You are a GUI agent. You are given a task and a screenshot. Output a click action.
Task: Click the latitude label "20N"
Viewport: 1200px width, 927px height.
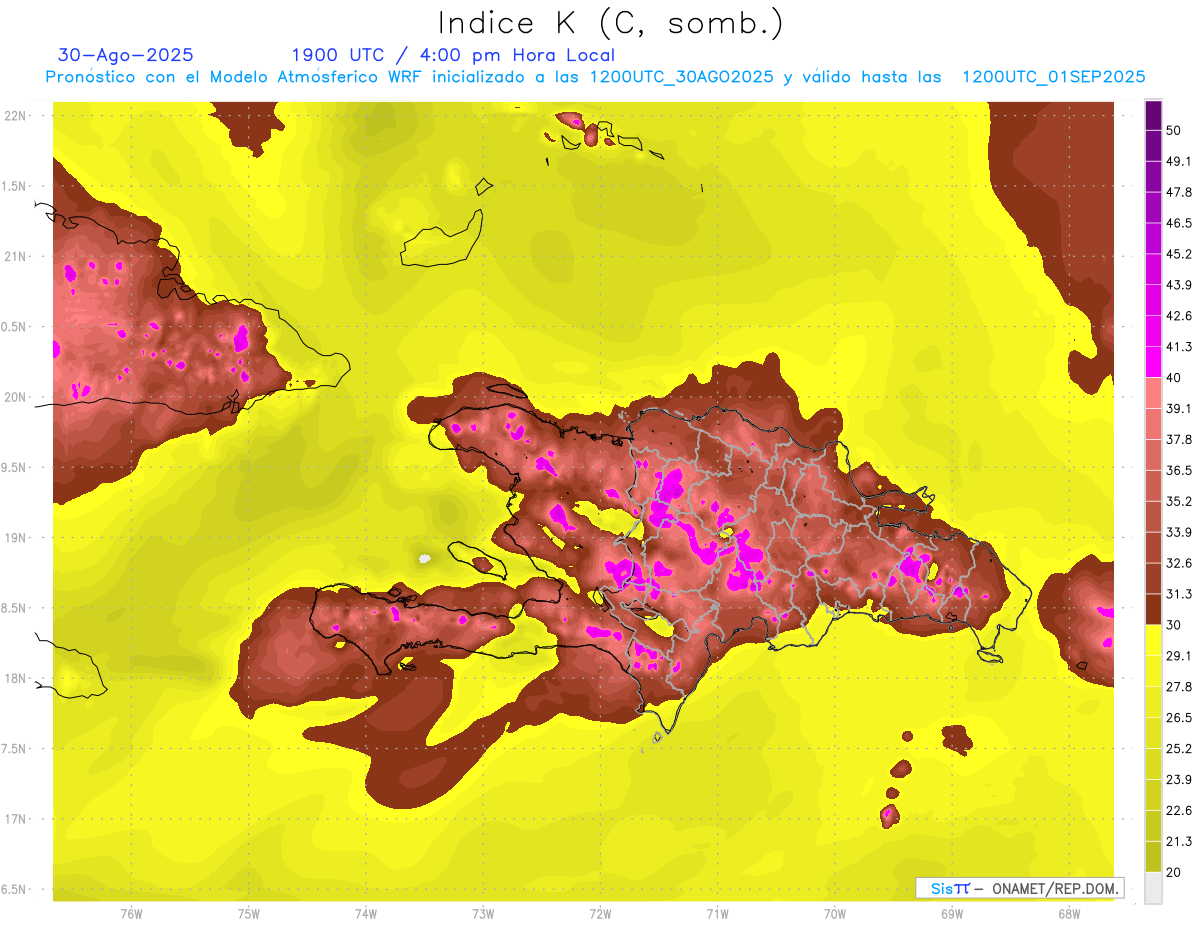click(x=15, y=397)
